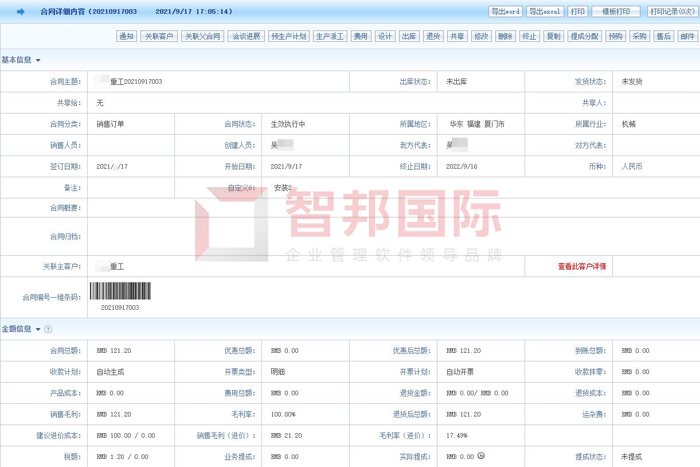Viewport: 700px width, 467px height.
Task: Click the clock icon beside 实际提成 amount
Action: (482, 456)
